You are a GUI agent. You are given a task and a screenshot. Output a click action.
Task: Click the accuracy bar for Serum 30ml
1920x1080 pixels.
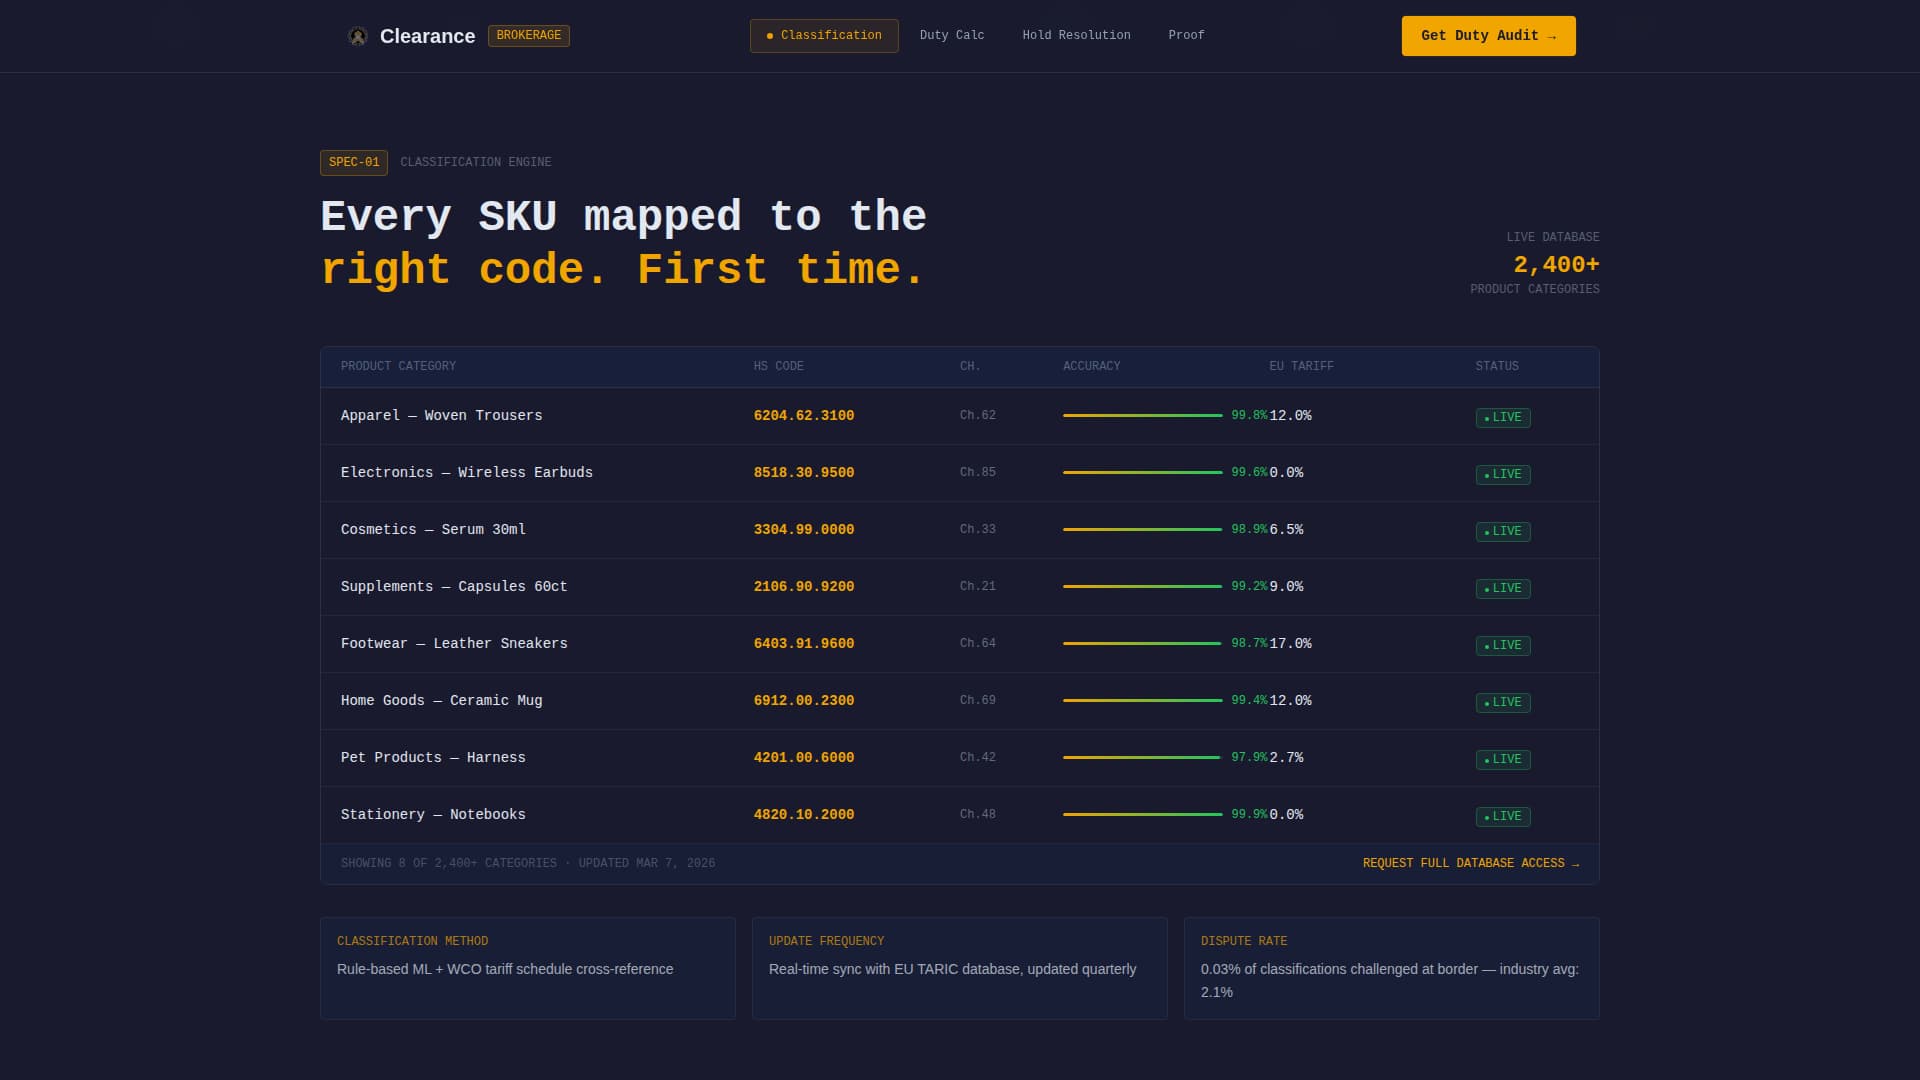click(x=1142, y=530)
